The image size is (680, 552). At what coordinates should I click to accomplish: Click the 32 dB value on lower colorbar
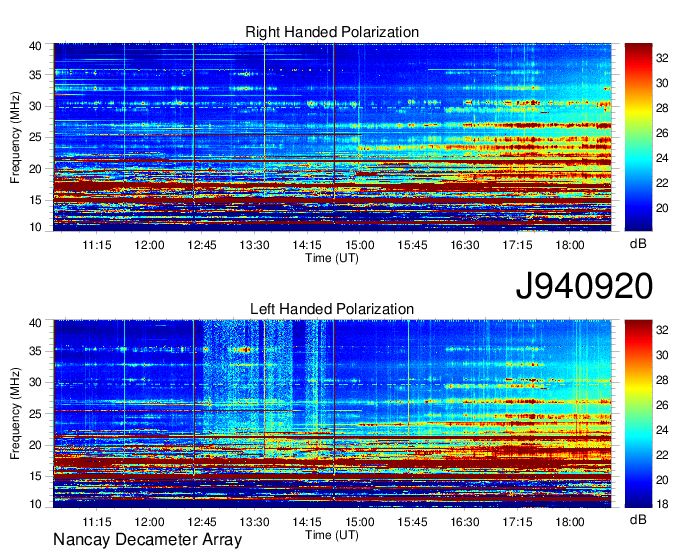click(x=662, y=330)
